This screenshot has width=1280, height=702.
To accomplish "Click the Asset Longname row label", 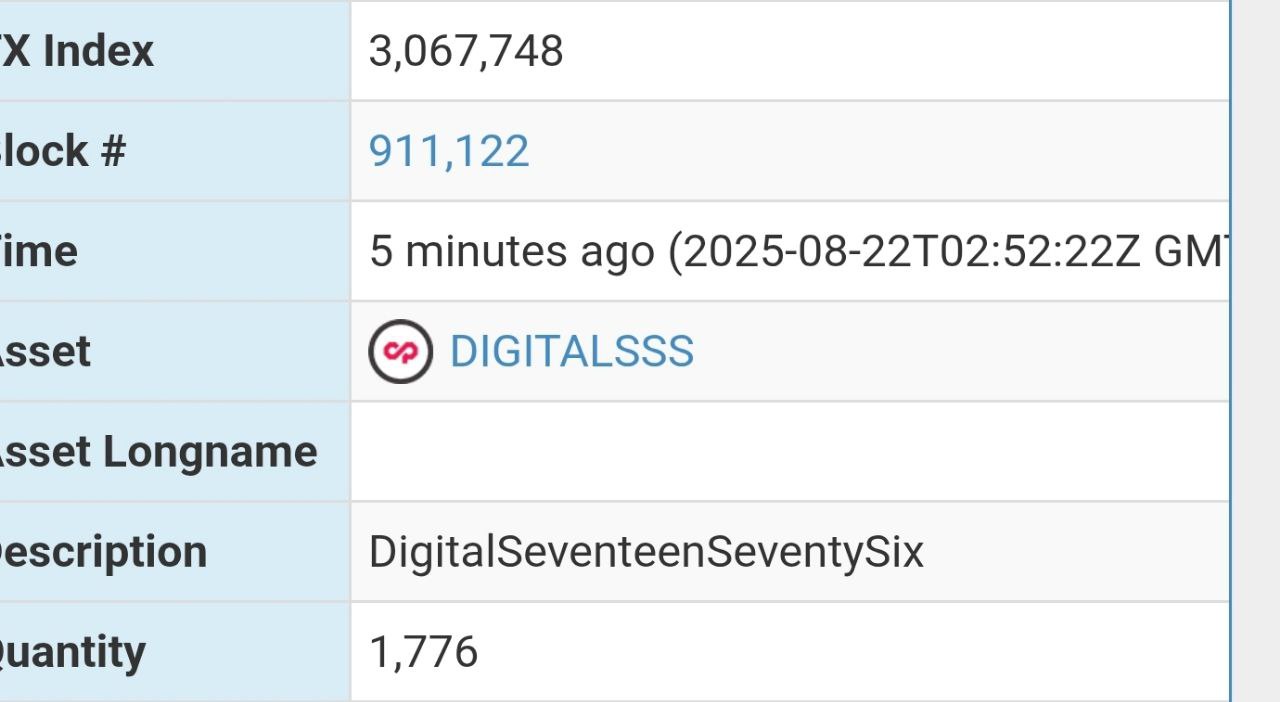I will pyautogui.click(x=157, y=452).
